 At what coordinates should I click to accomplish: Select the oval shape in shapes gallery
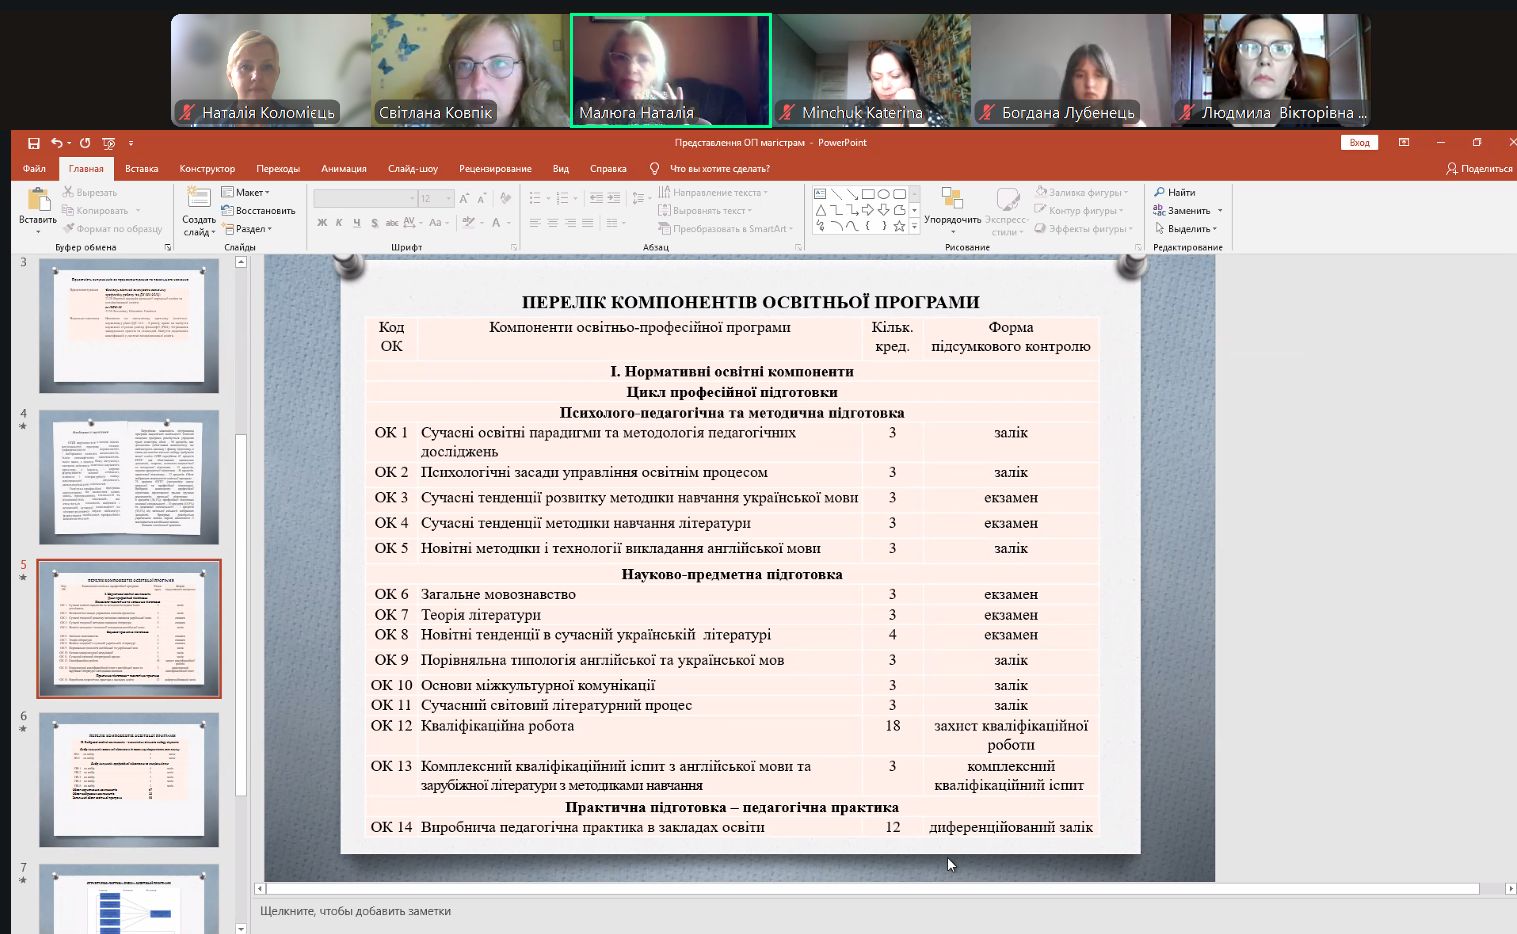(x=884, y=194)
